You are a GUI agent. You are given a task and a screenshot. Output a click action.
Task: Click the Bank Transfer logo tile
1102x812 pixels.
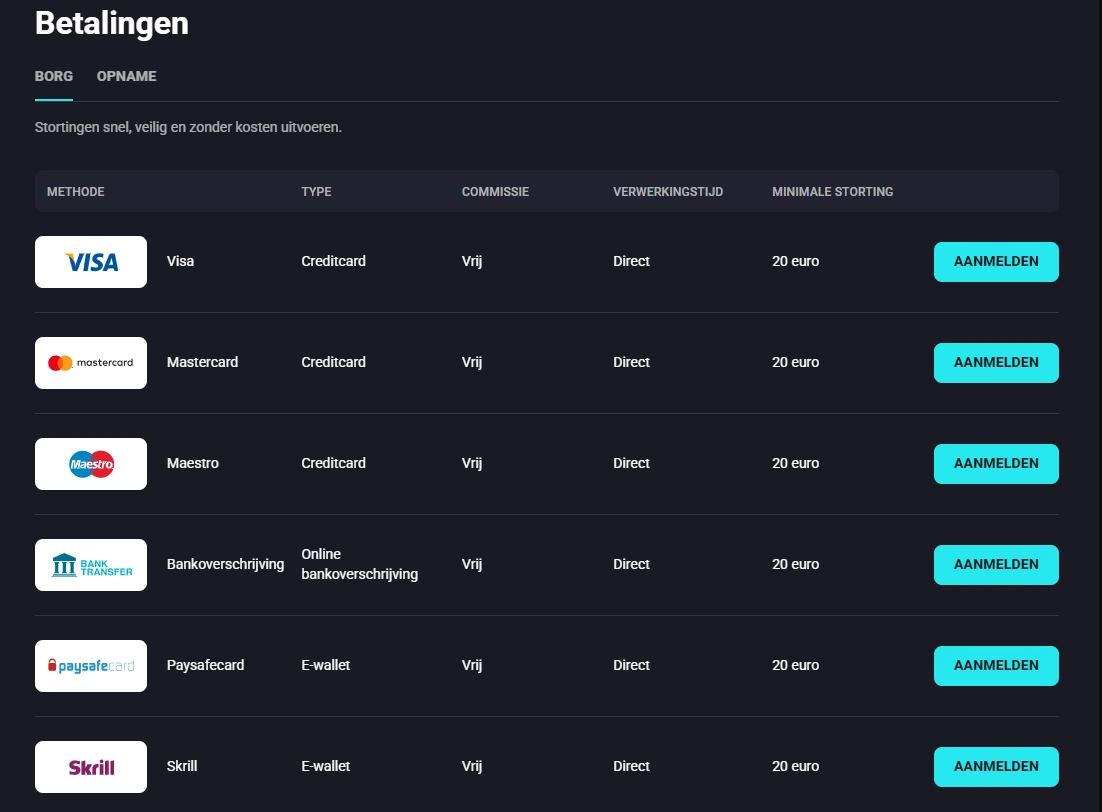(91, 565)
